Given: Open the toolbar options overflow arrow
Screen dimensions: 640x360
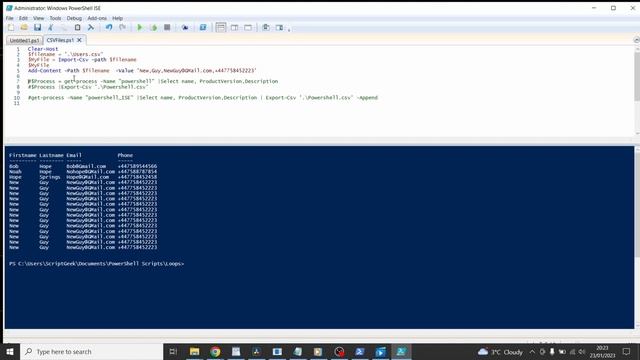Looking at the screenshot, I should pyautogui.click(x=289, y=29).
